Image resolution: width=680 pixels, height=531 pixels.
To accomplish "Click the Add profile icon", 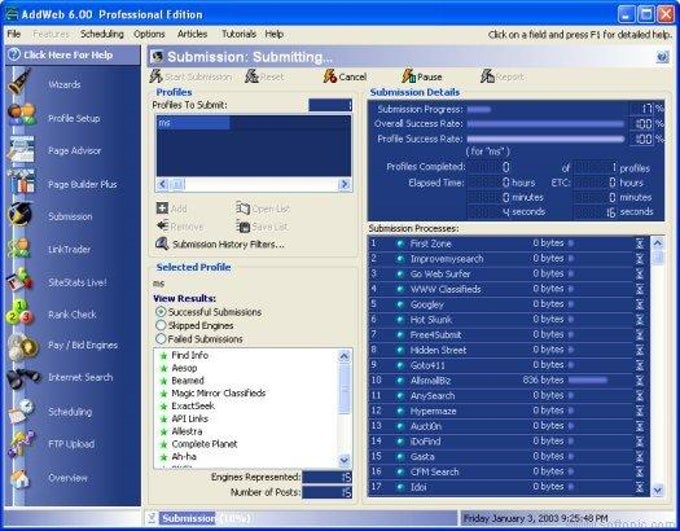I will pyautogui.click(x=162, y=208).
